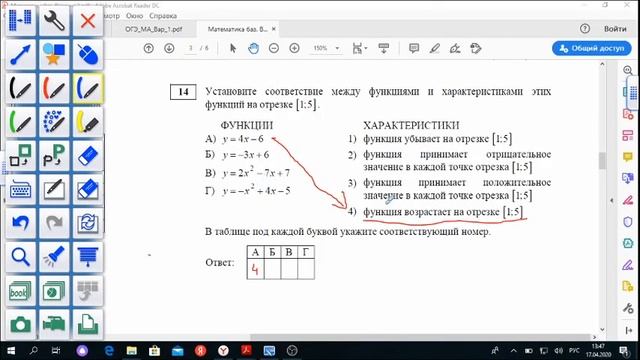Click the page number field
Viewport: 640px width, 360px height.
click(191, 48)
